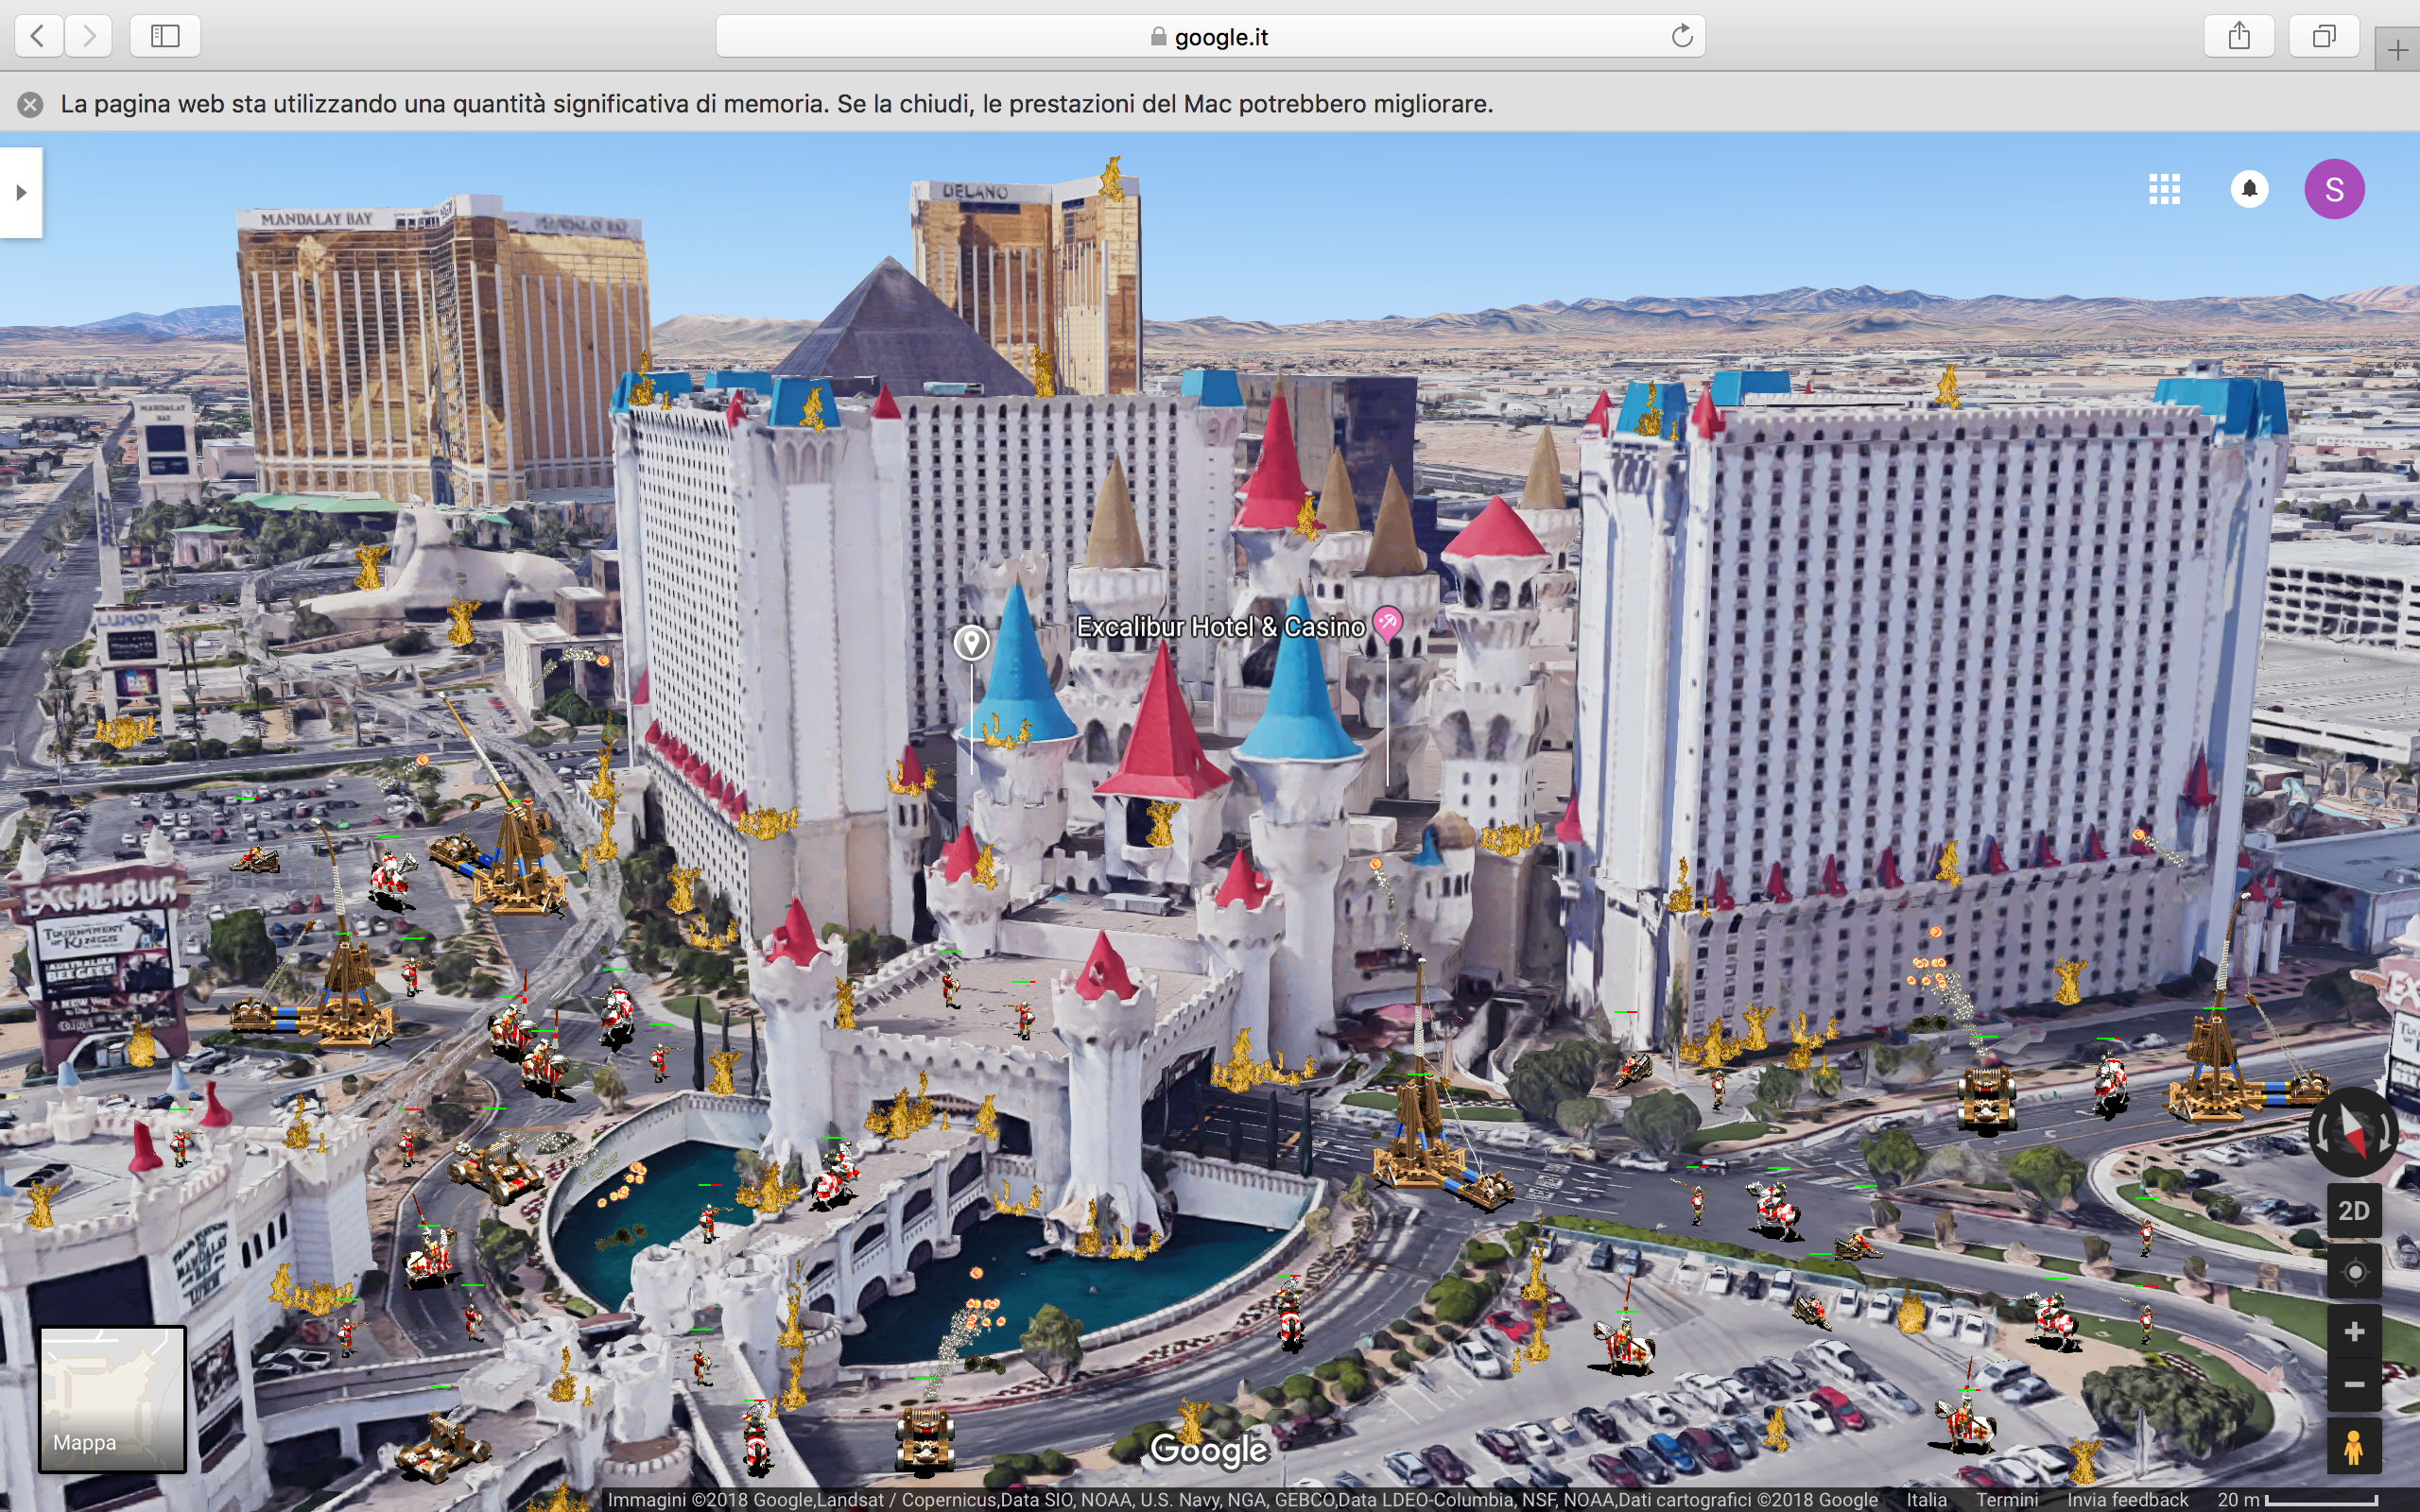Screen dimensions: 2420x1512
Task: Zoom out of the map
Action: [2354, 1385]
